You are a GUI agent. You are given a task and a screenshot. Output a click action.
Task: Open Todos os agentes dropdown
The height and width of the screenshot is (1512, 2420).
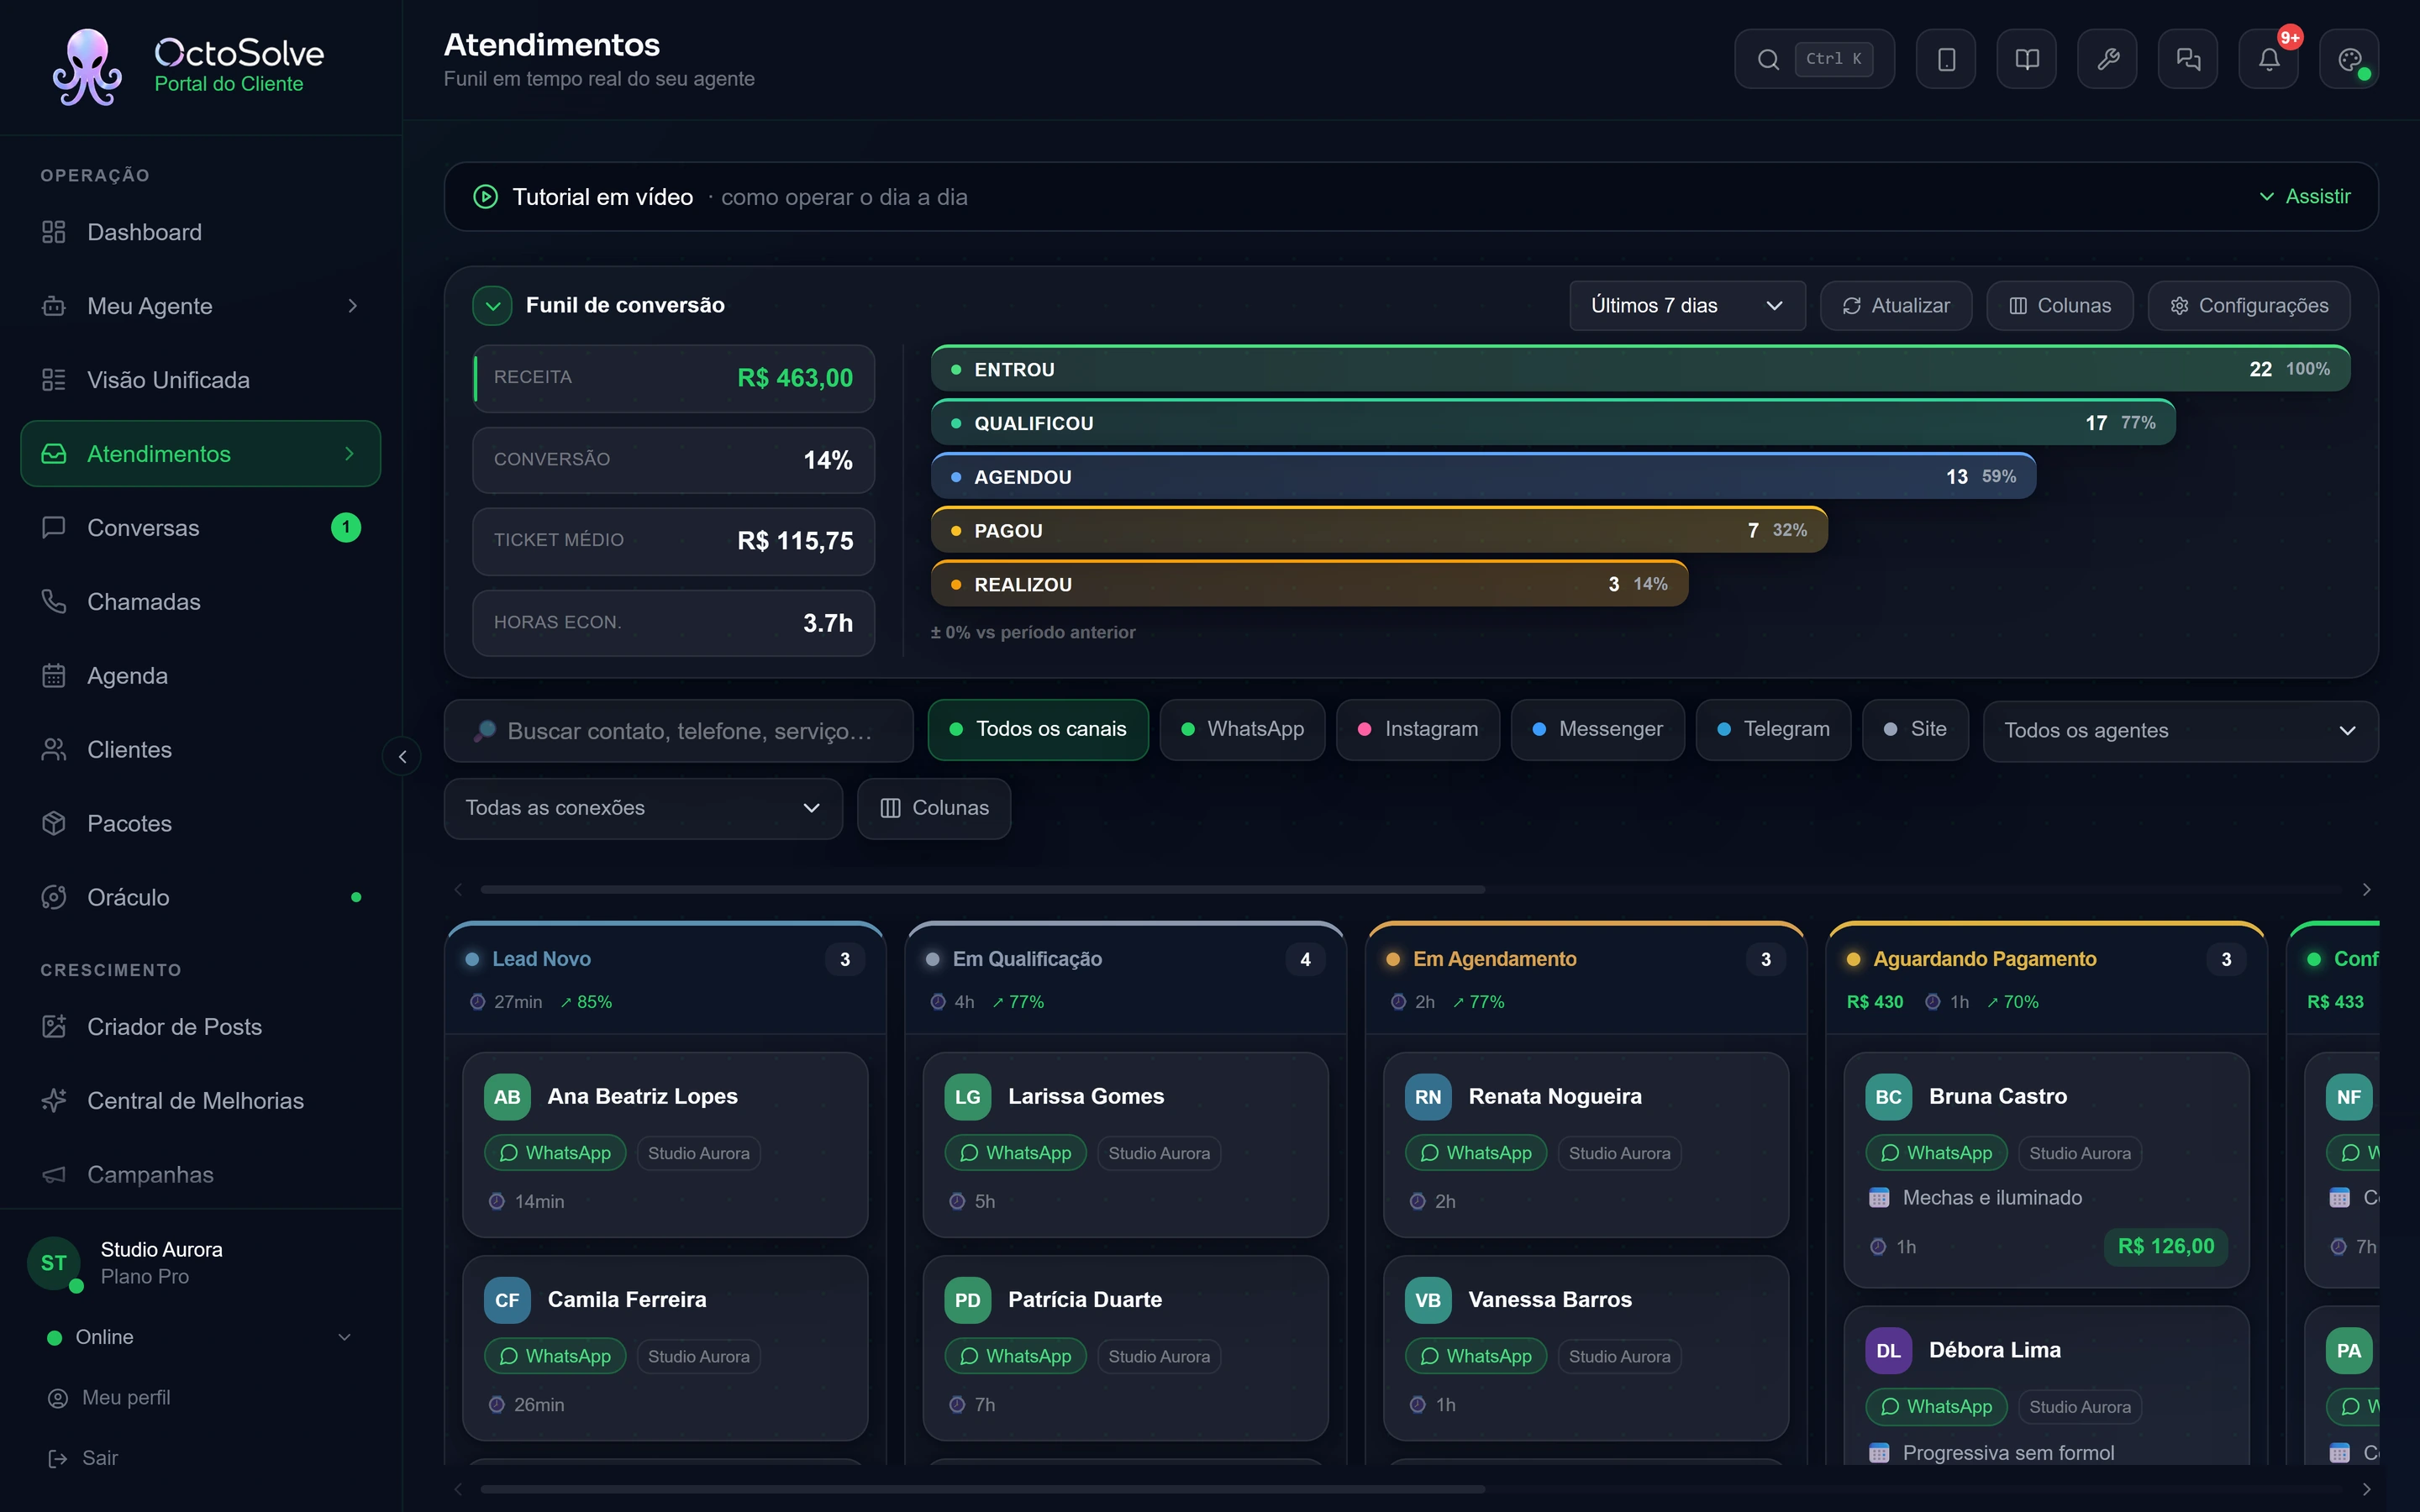coord(2180,731)
